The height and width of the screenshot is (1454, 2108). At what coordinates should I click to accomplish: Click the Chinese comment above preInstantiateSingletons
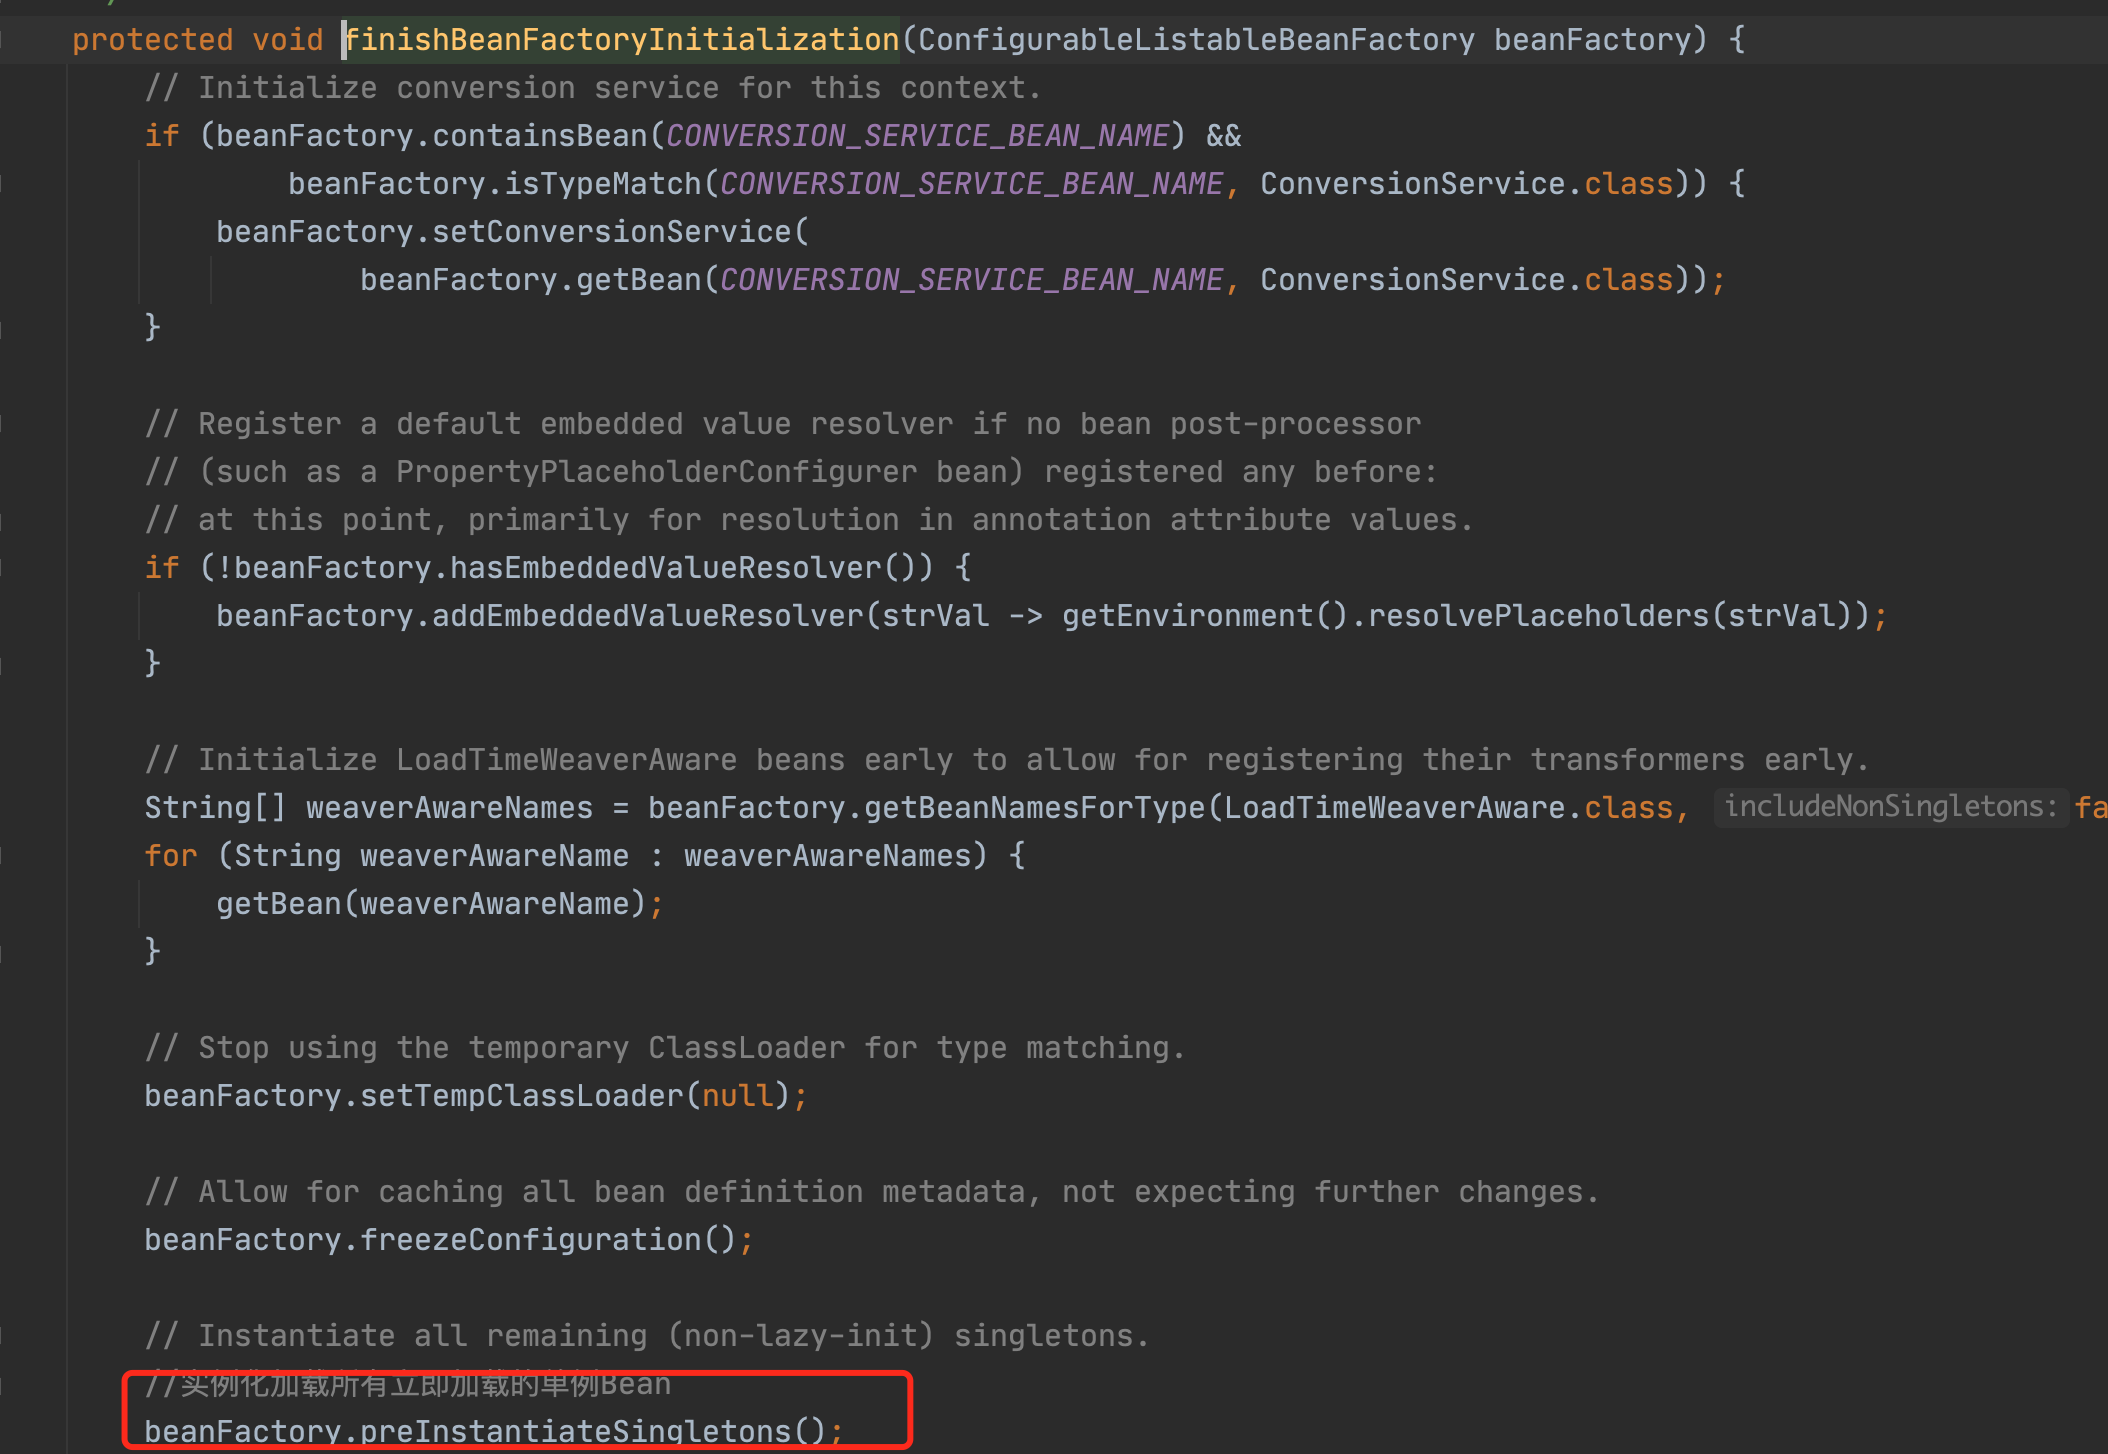(408, 1385)
